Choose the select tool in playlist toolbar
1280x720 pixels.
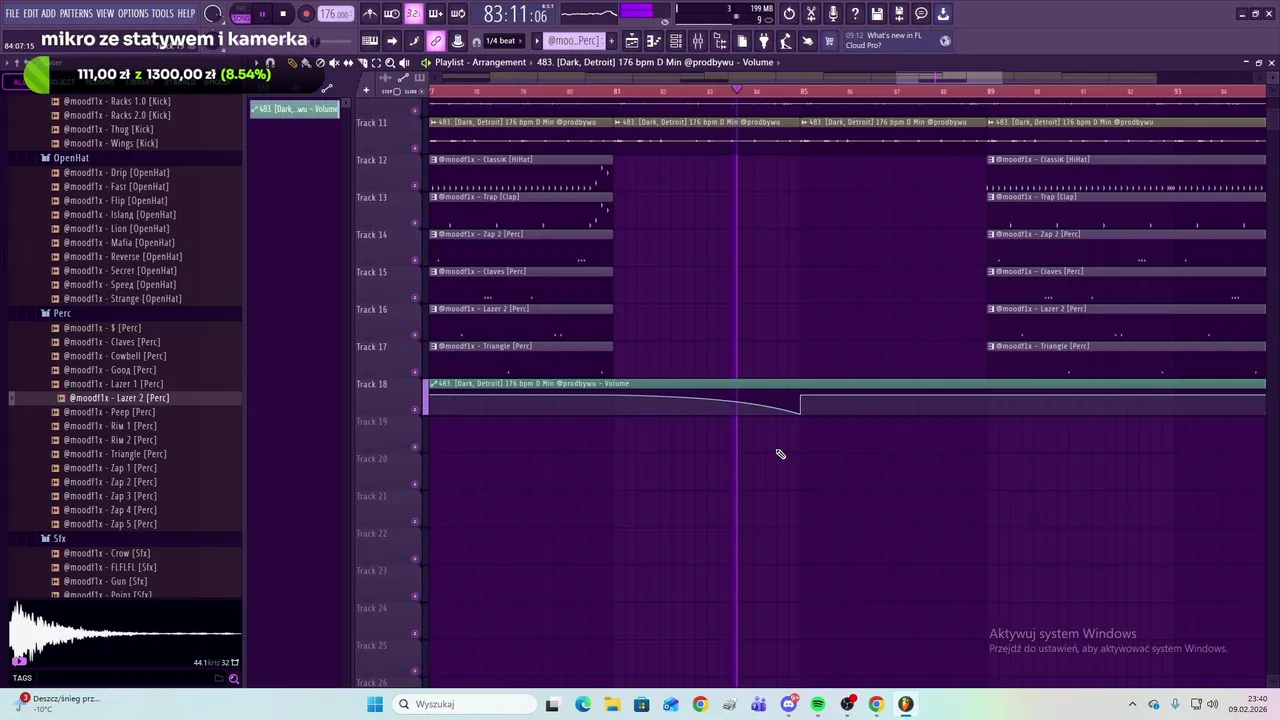[x=376, y=62]
